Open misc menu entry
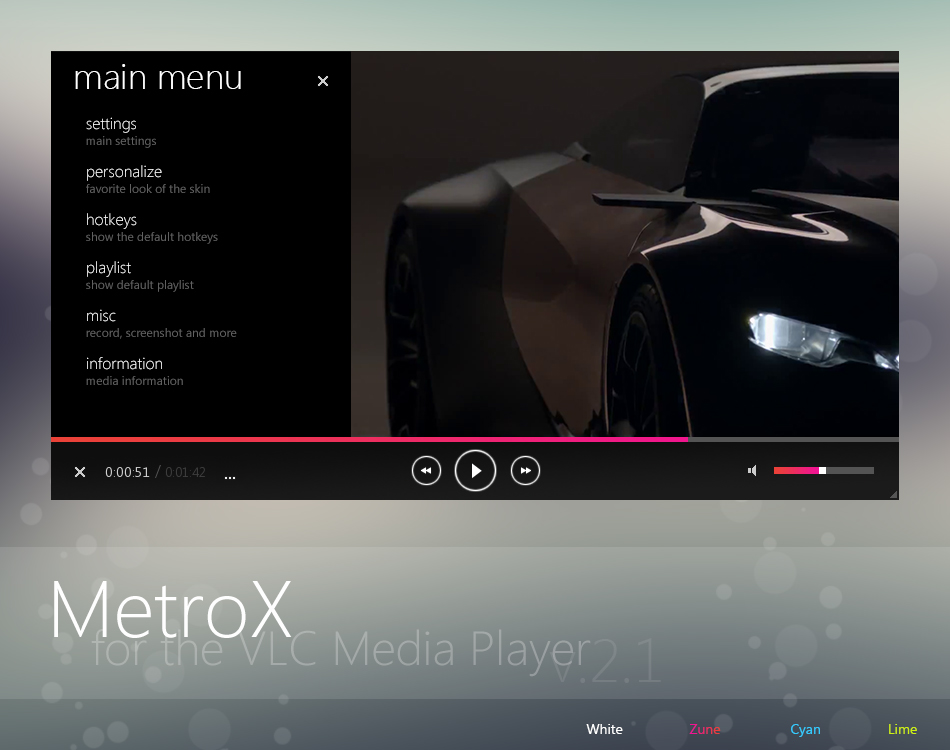The height and width of the screenshot is (750, 950). click(101, 316)
